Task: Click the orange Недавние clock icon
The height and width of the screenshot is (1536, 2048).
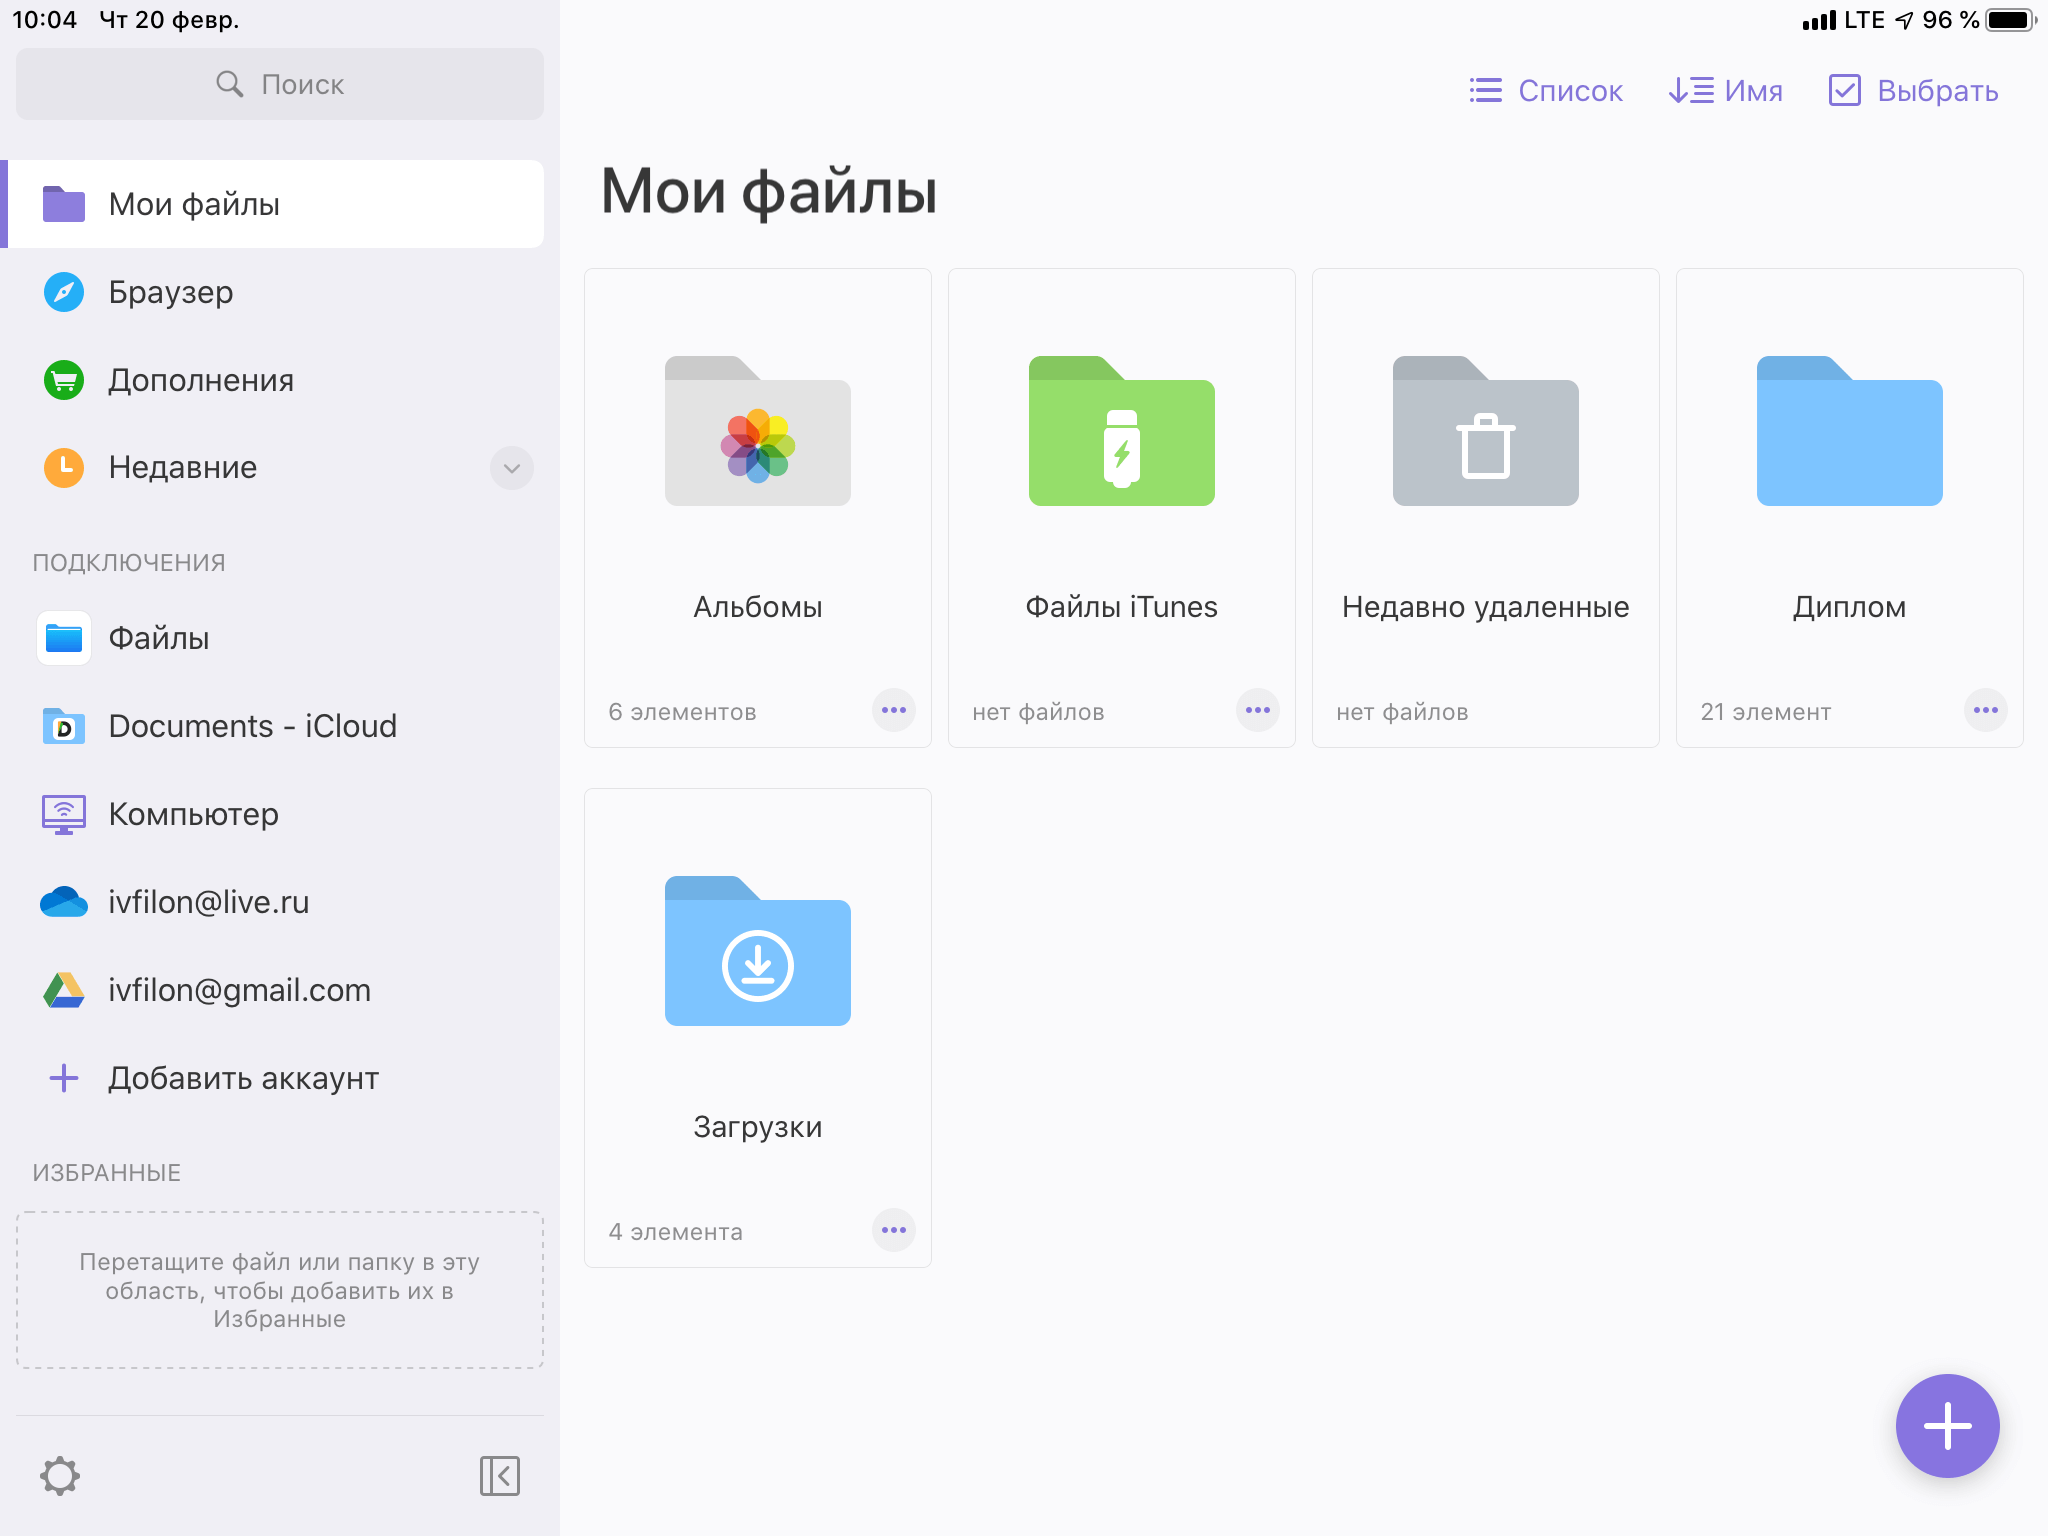Action: coord(64,467)
